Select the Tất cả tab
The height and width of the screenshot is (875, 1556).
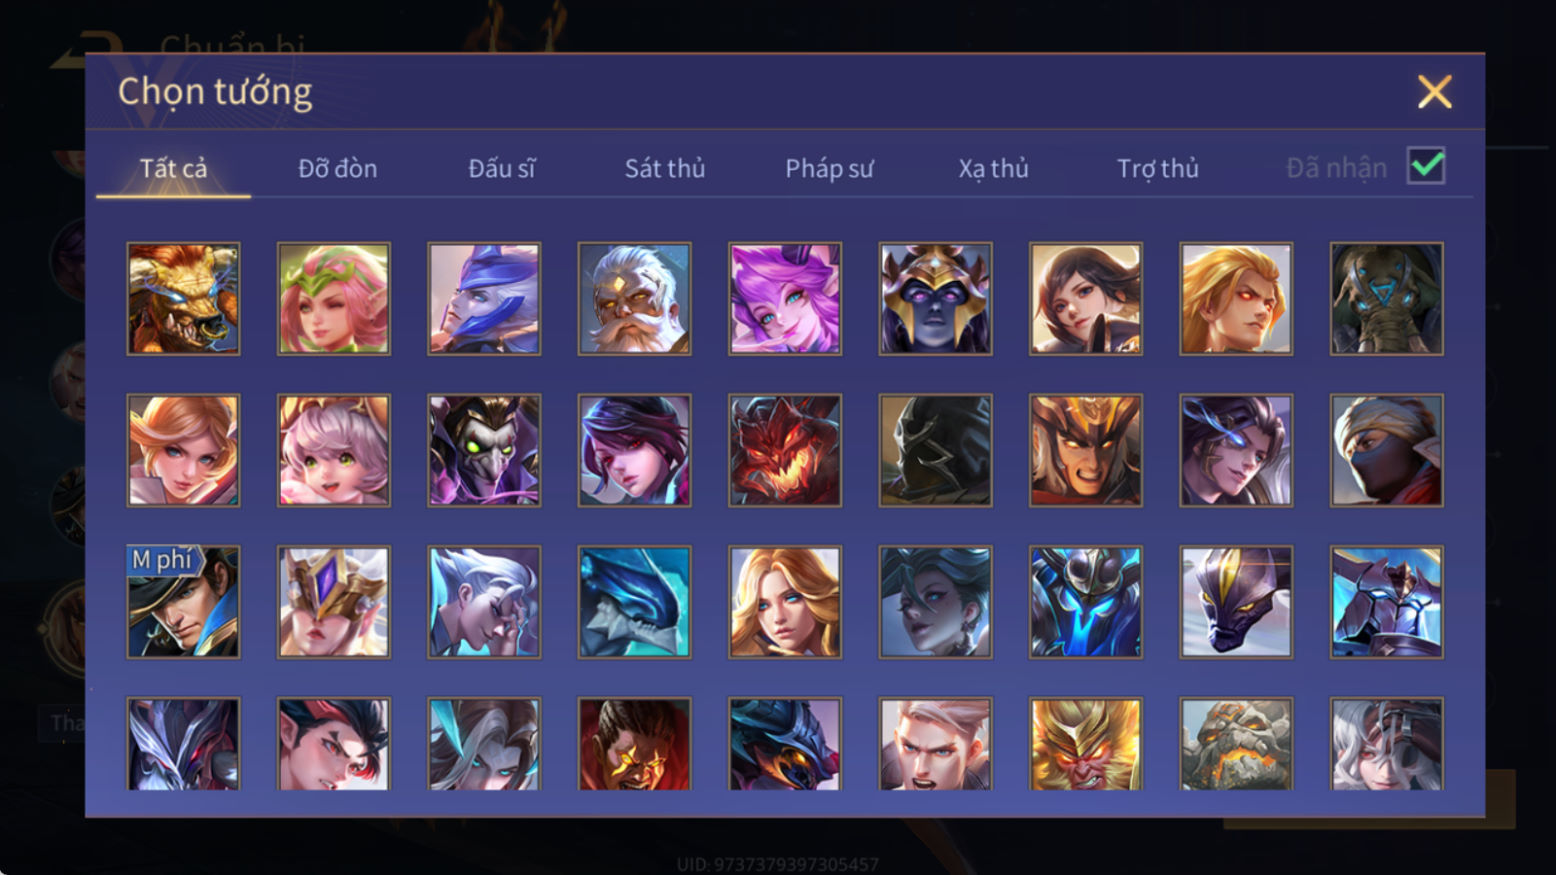click(x=173, y=168)
